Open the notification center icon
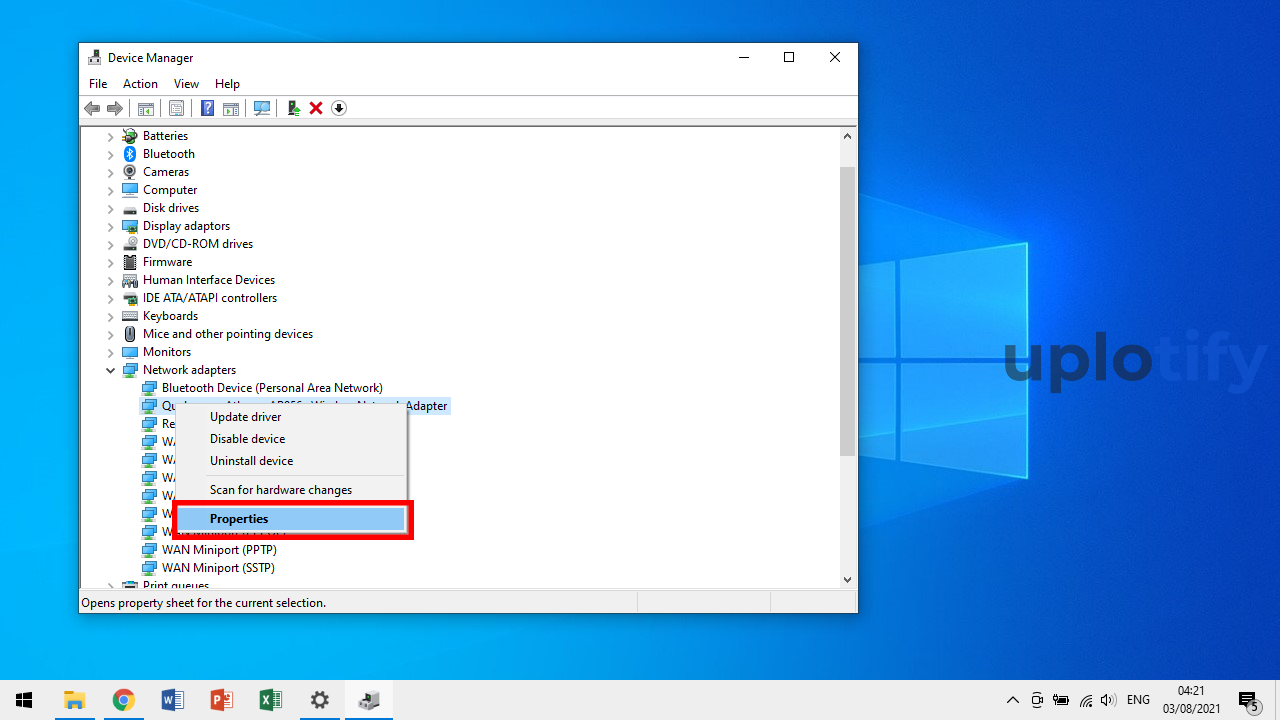1280x720 pixels. click(x=1248, y=700)
